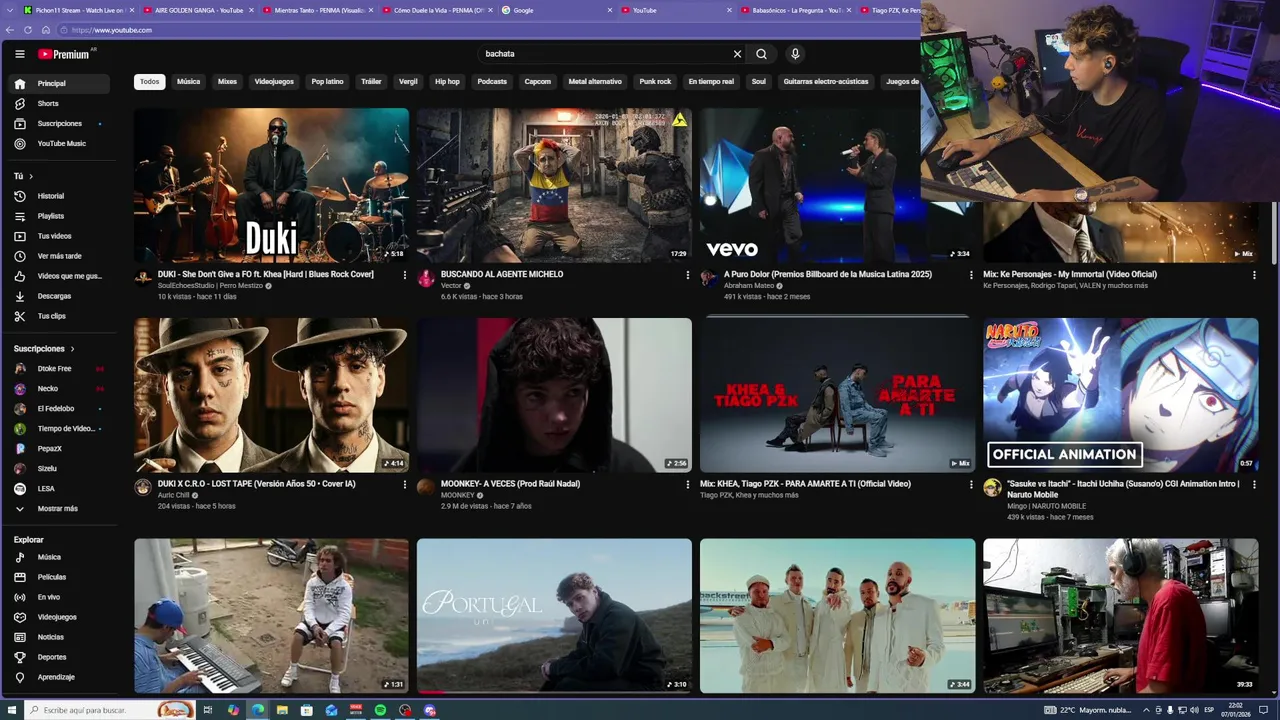Open Películas under Explorar
Screen dimensions: 1280x720
coord(60,577)
